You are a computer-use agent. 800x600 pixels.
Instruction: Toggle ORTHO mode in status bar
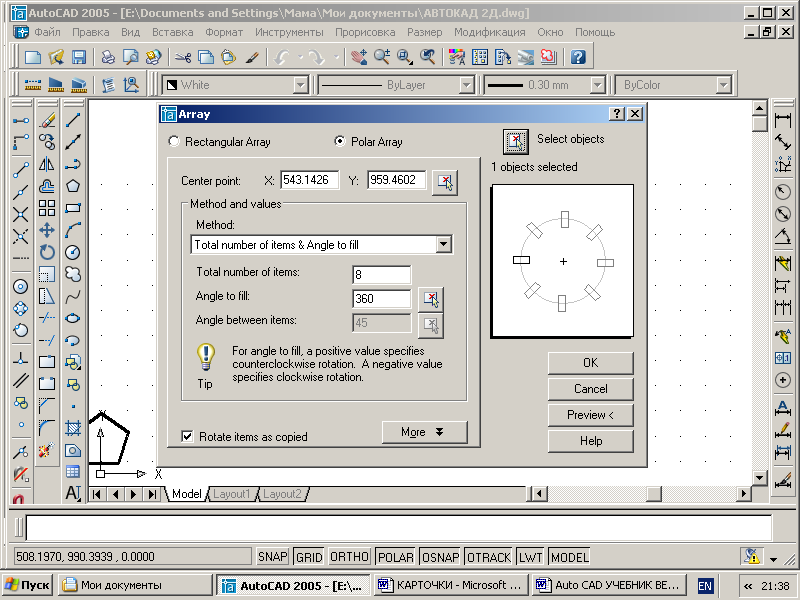349,557
